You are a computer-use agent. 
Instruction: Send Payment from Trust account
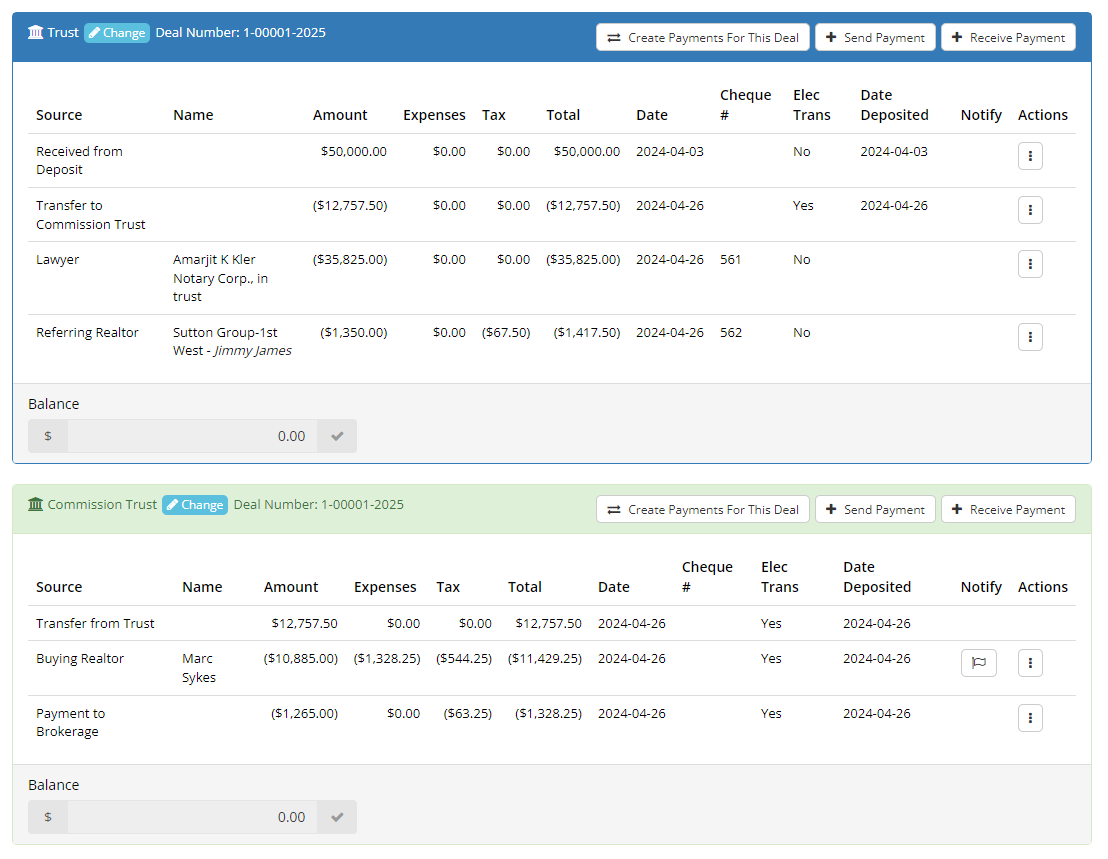pos(875,37)
